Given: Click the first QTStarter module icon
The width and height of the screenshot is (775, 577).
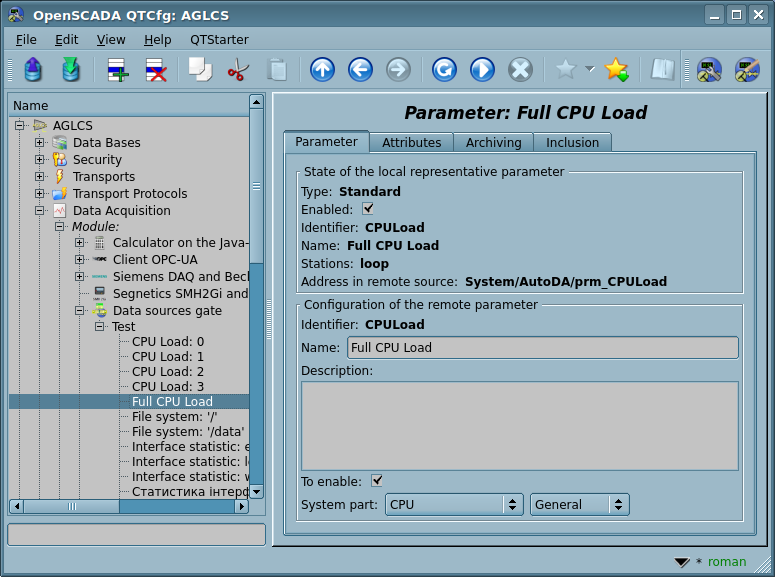Looking at the screenshot, I should click(709, 69).
